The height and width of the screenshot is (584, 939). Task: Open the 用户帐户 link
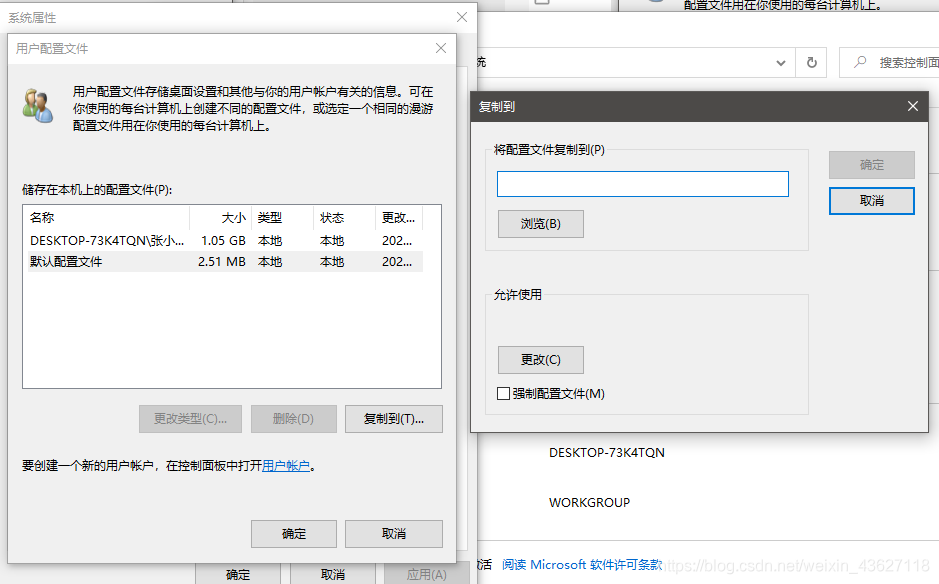coord(286,465)
